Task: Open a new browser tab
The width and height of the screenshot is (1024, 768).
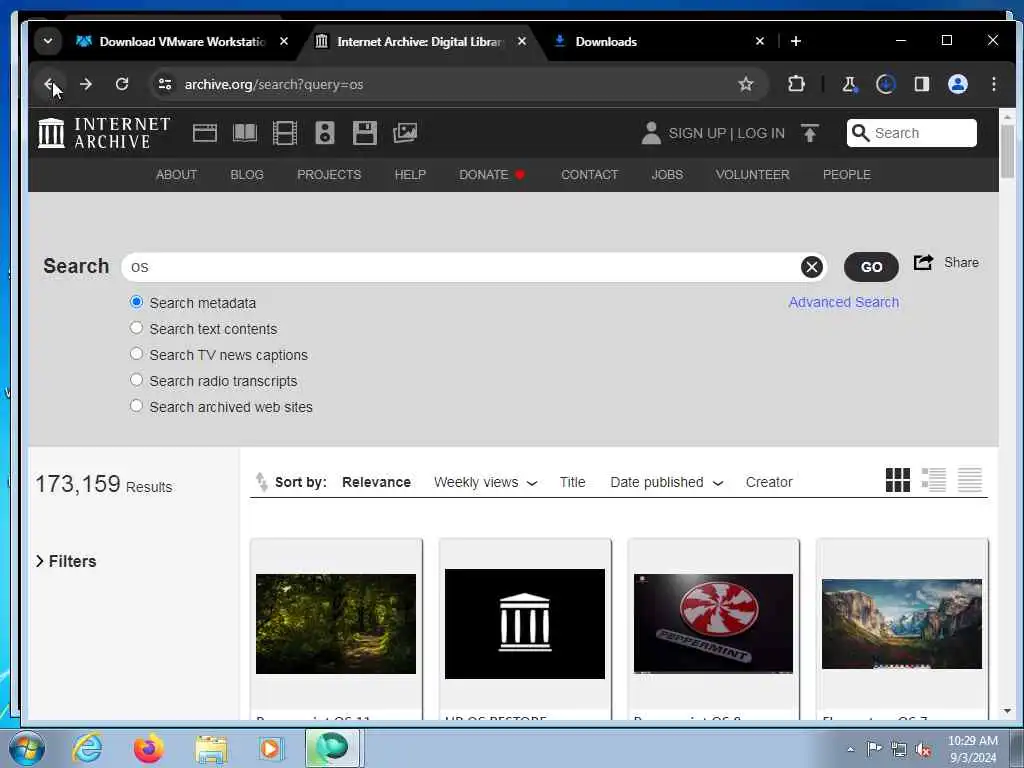Action: click(795, 41)
